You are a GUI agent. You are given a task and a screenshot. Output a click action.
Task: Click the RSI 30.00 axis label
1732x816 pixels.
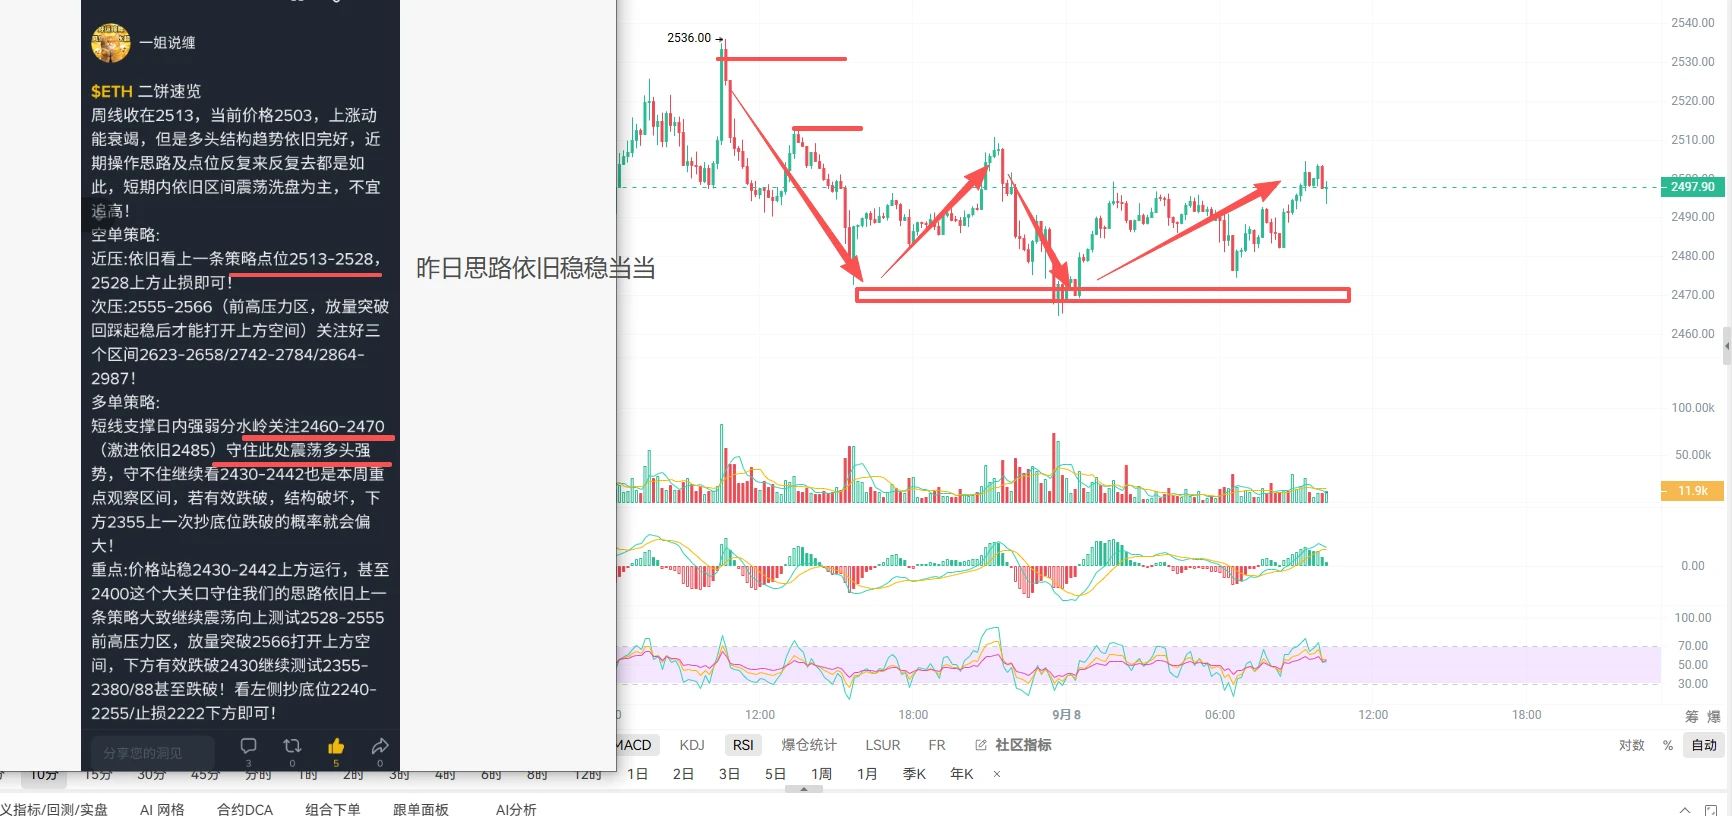[1693, 684]
